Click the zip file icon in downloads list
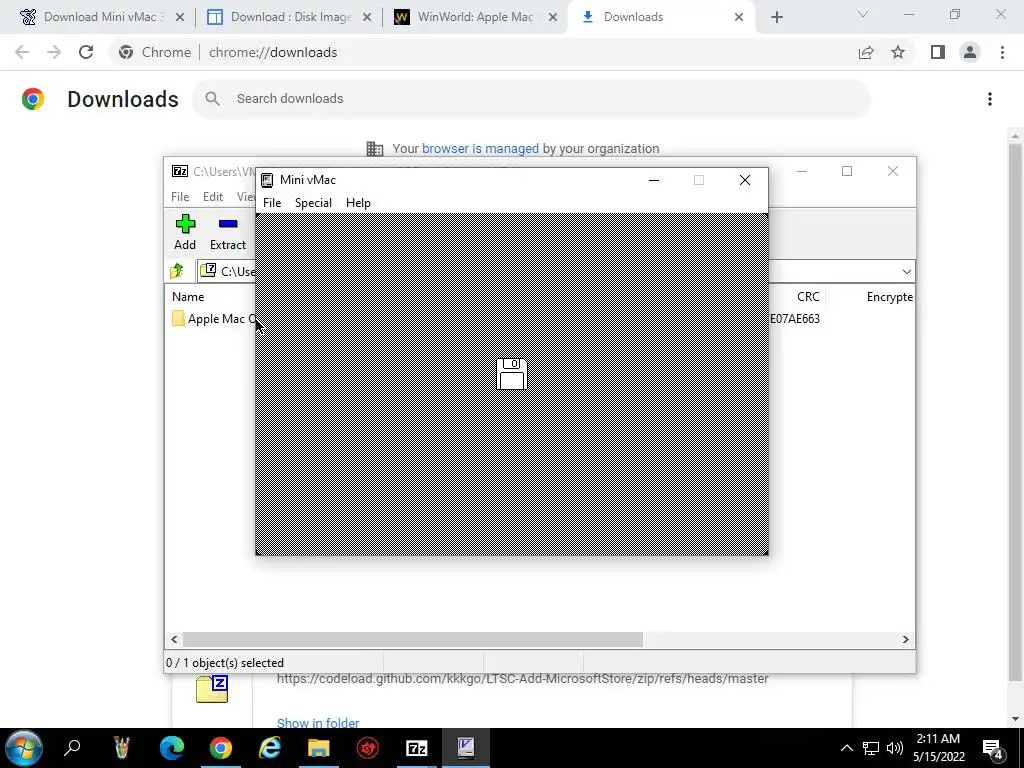 pyautogui.click(x=212, y=689)
